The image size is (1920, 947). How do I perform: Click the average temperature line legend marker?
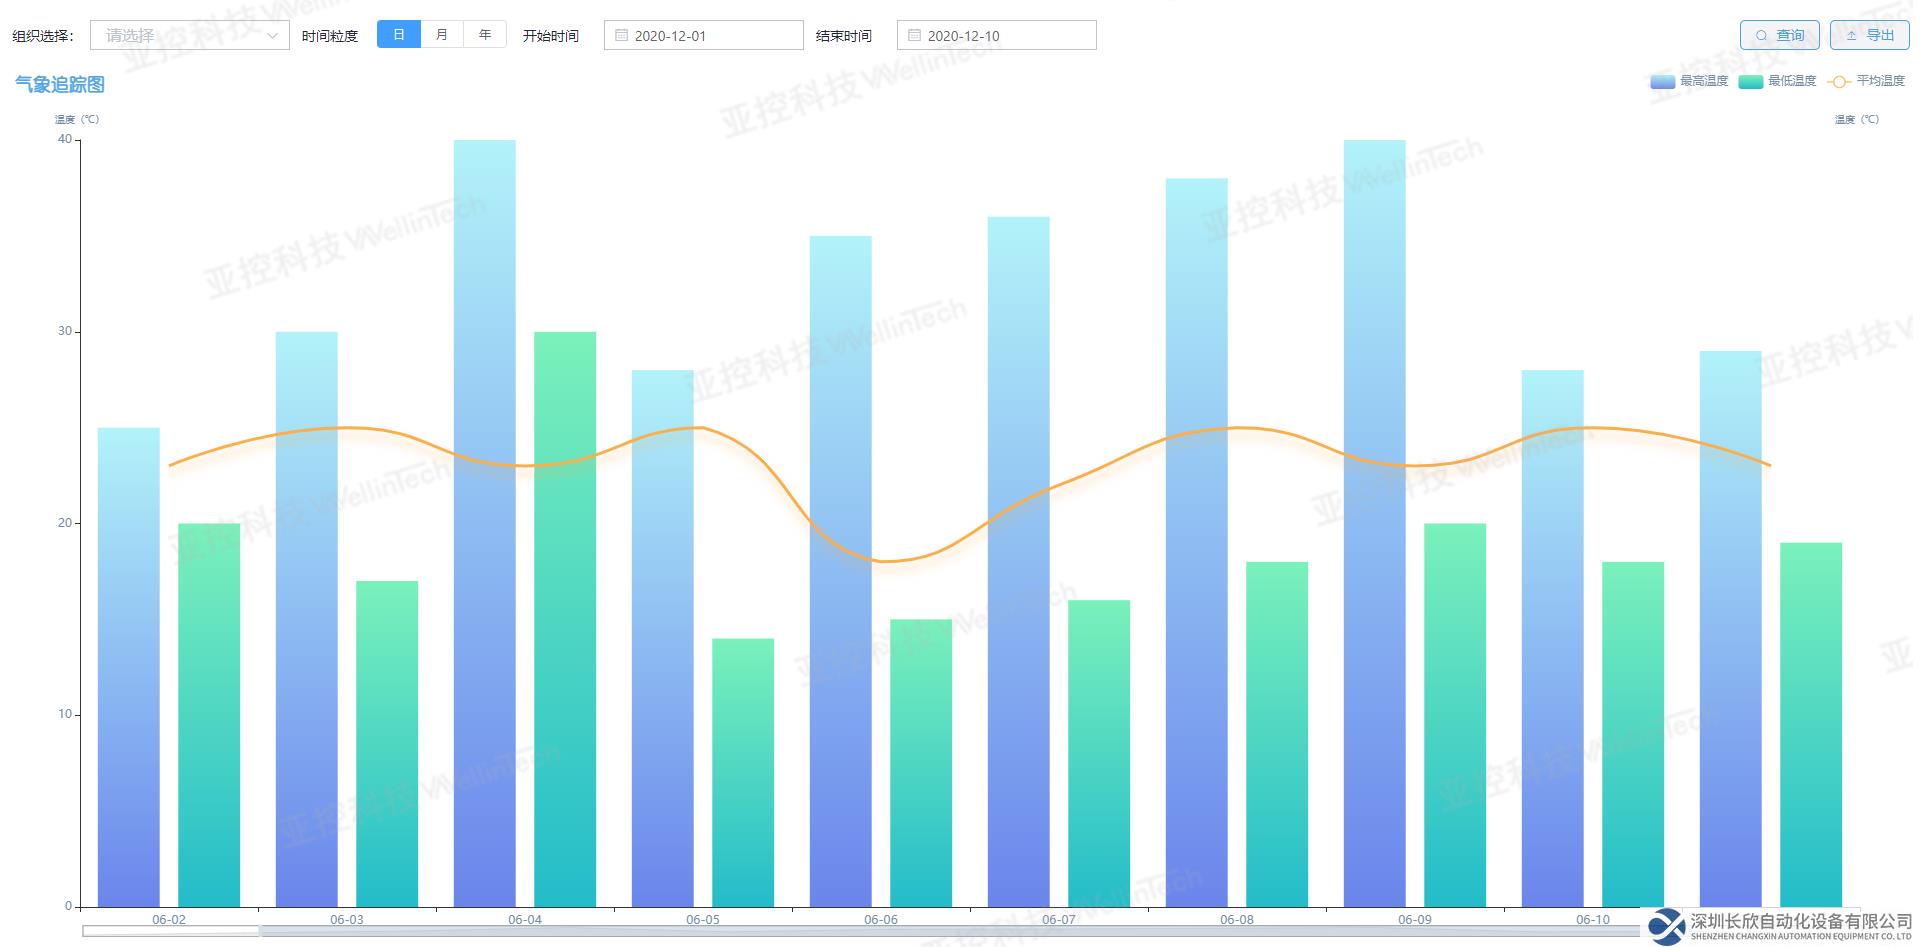[1838, 82]
